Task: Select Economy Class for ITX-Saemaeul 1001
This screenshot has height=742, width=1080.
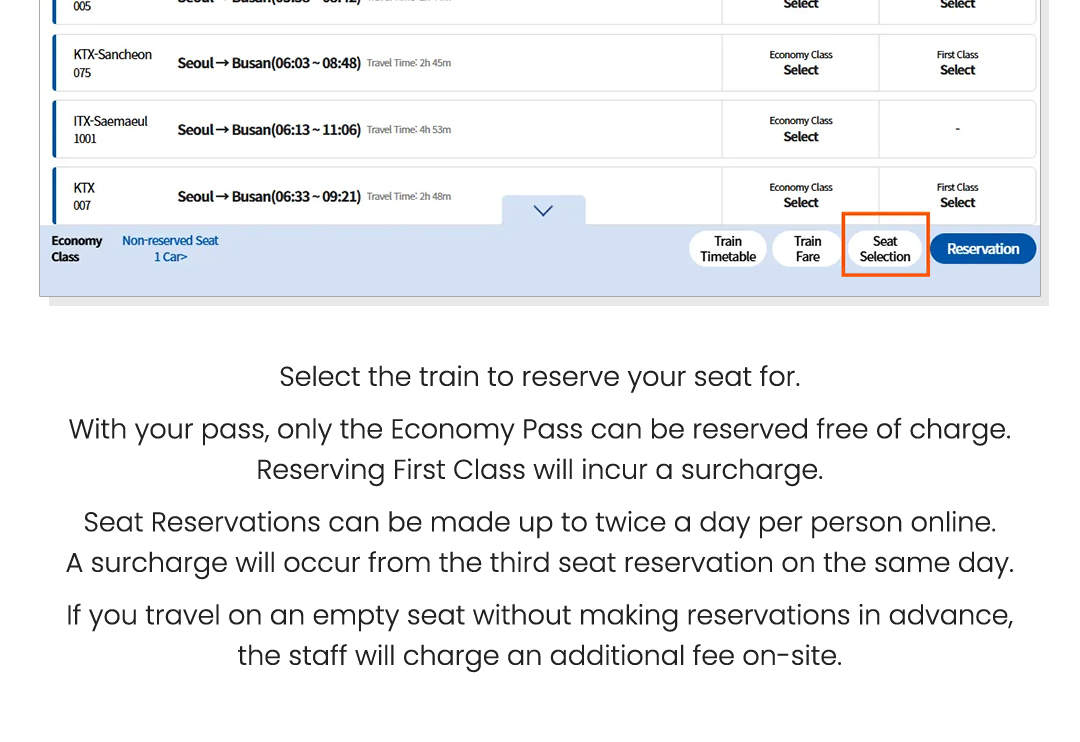Action: (800, 136)
